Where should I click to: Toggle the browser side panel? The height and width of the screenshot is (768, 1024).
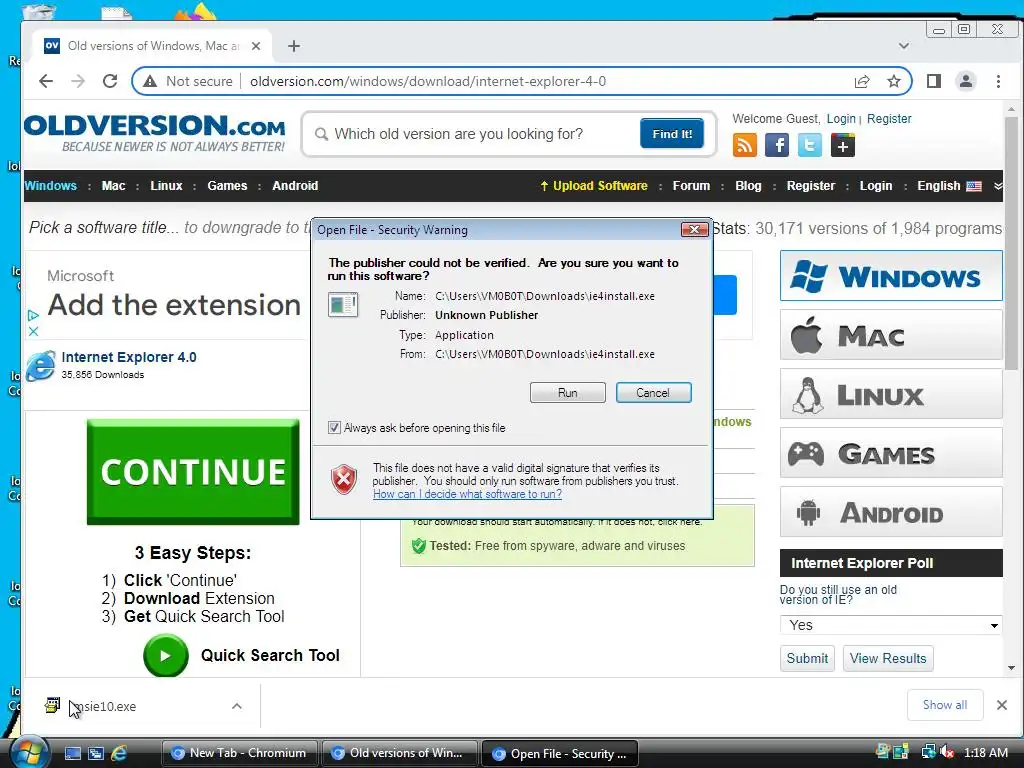point(934,81)
